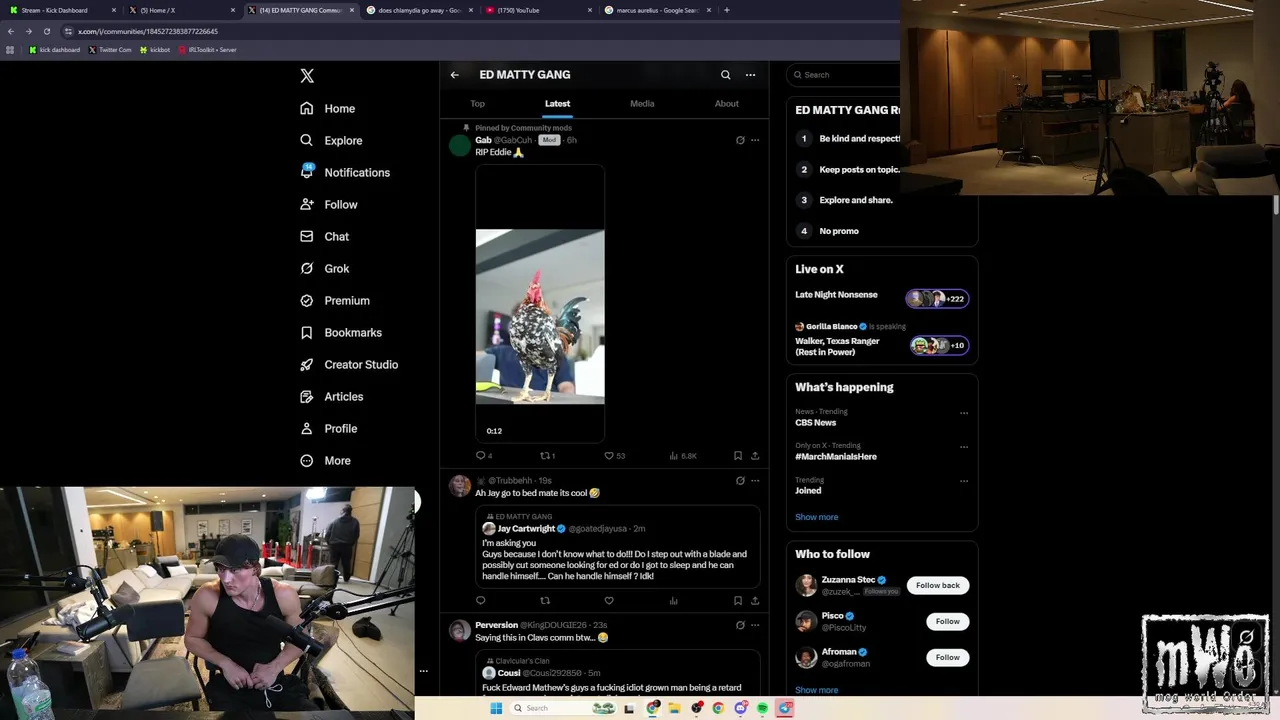
Task: Open community options three-dot menu
Action: click(750, 75)
